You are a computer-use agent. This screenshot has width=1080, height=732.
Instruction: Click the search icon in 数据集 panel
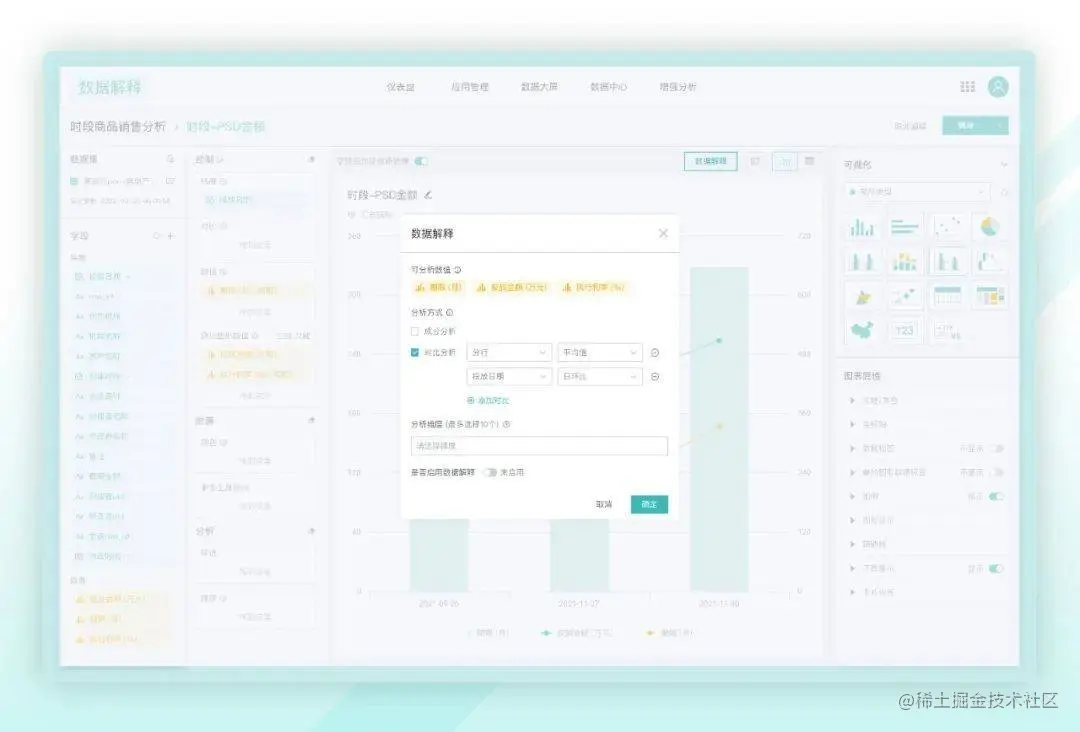(x=170, y=159)
